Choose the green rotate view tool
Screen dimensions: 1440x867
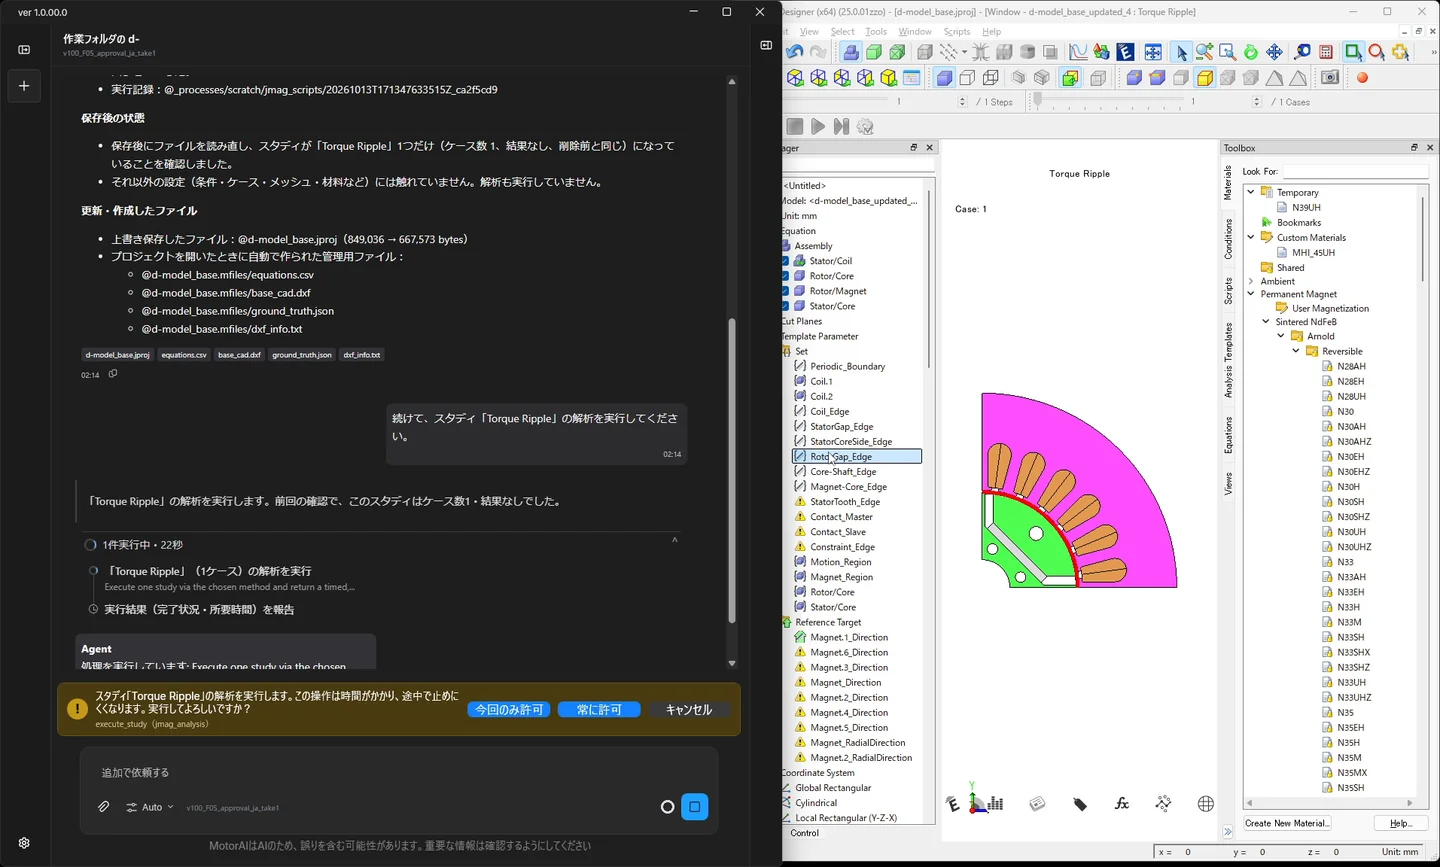(1251, 52)
